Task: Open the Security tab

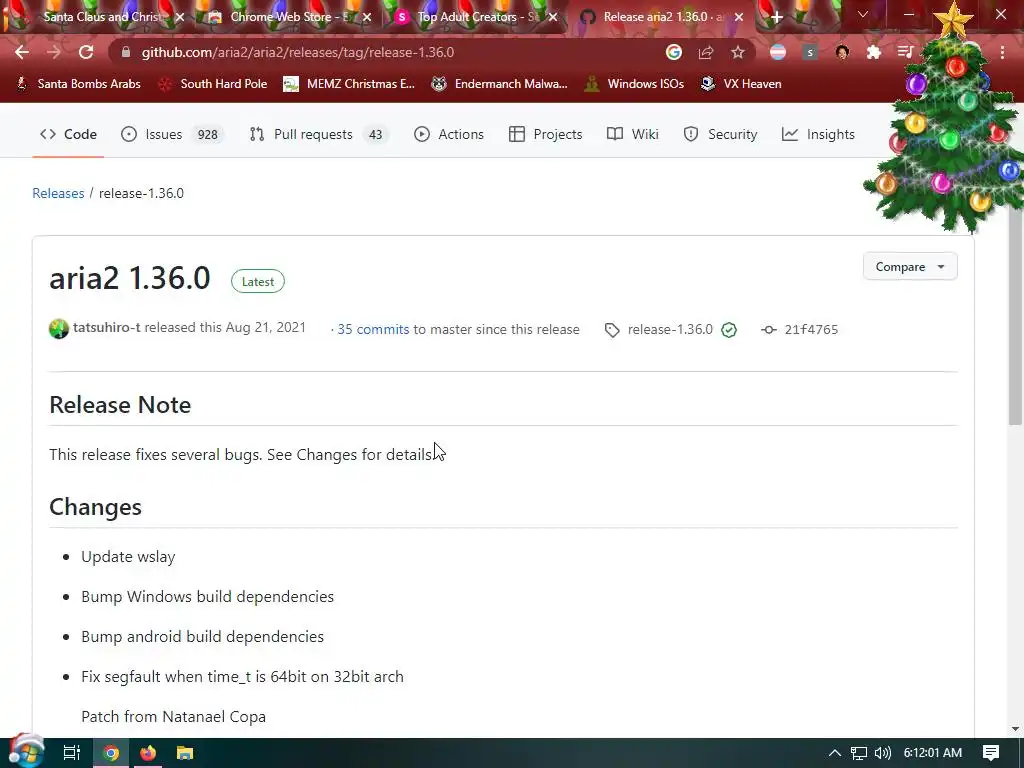Action: 720,135
